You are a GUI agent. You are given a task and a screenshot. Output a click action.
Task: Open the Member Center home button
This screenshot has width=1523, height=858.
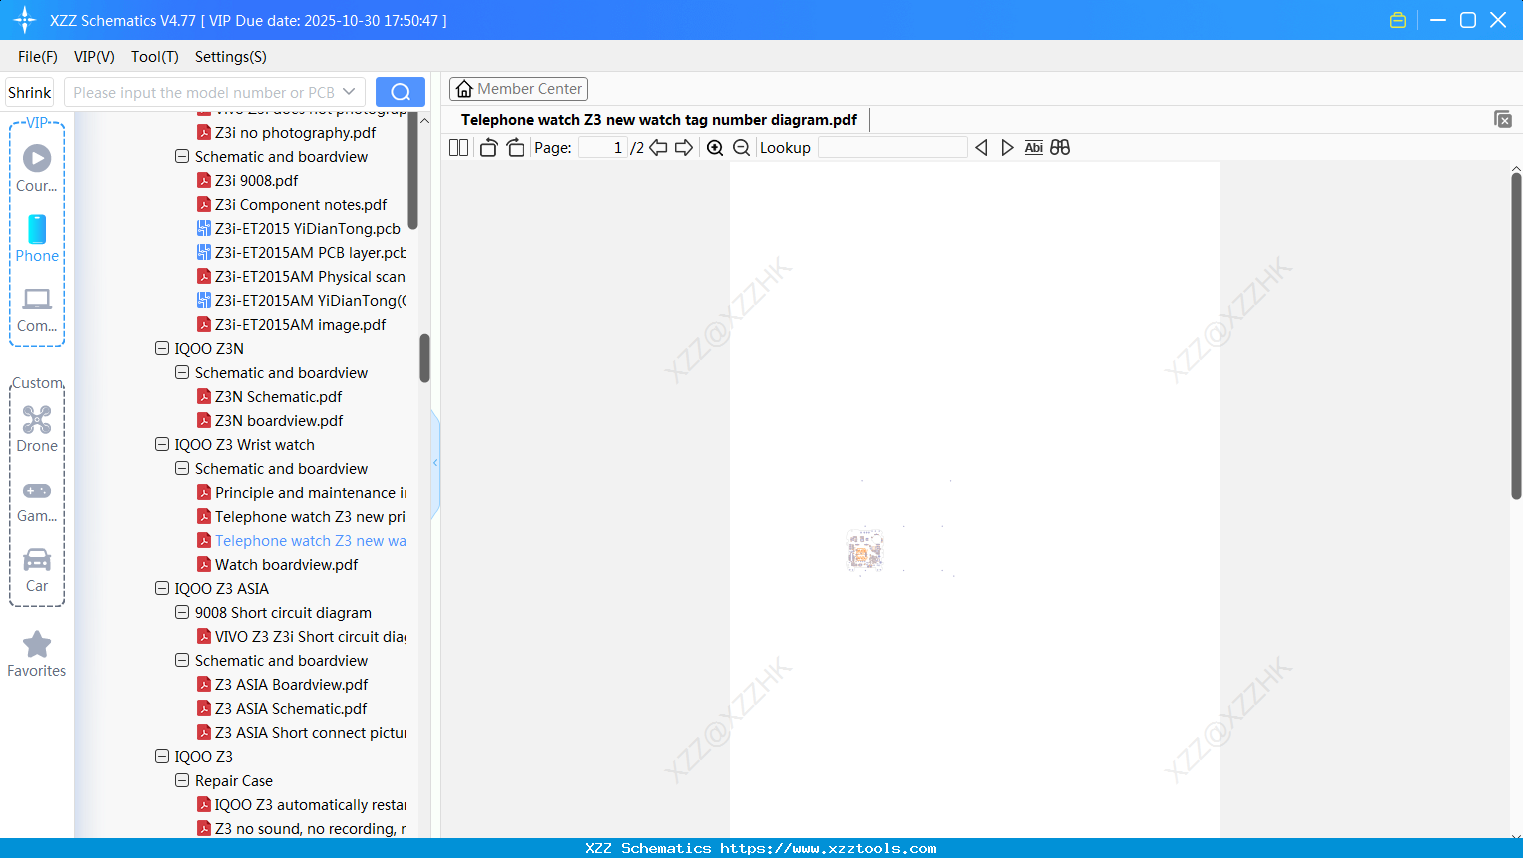click(x=518, y=89)
